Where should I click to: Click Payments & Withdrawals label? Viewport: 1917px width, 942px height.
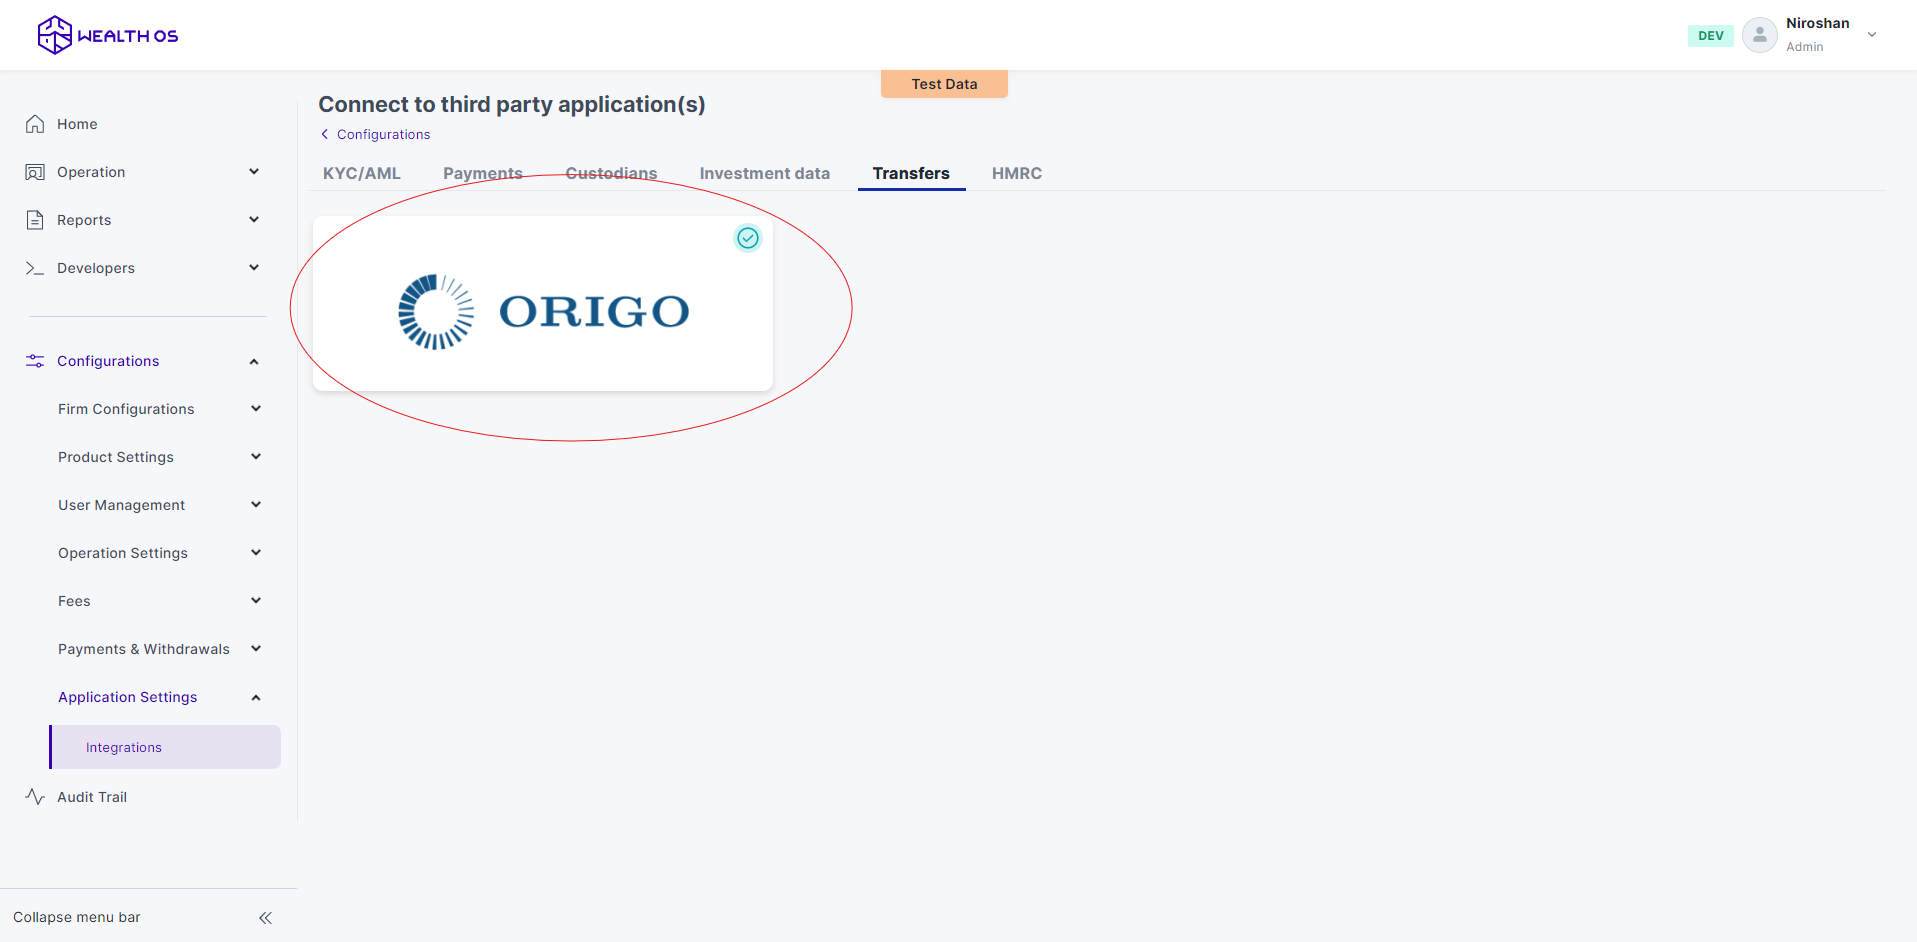144,649
